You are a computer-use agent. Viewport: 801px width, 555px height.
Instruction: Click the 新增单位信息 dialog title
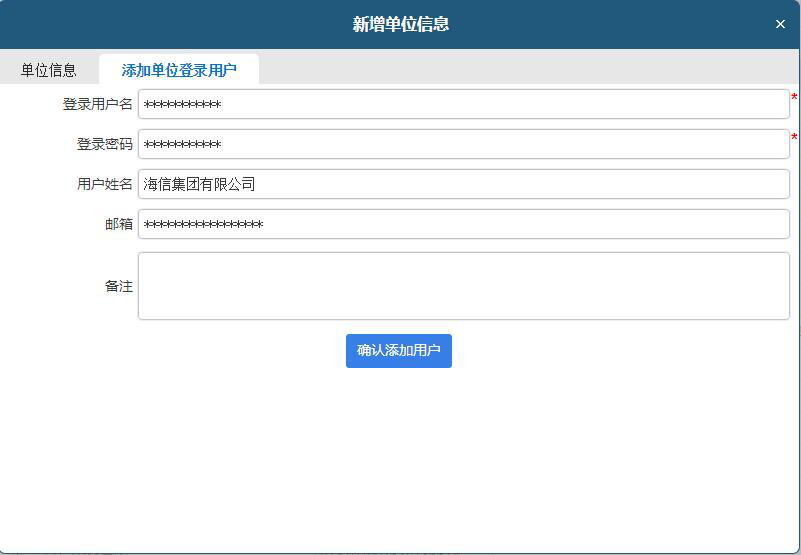click(400, 24)
